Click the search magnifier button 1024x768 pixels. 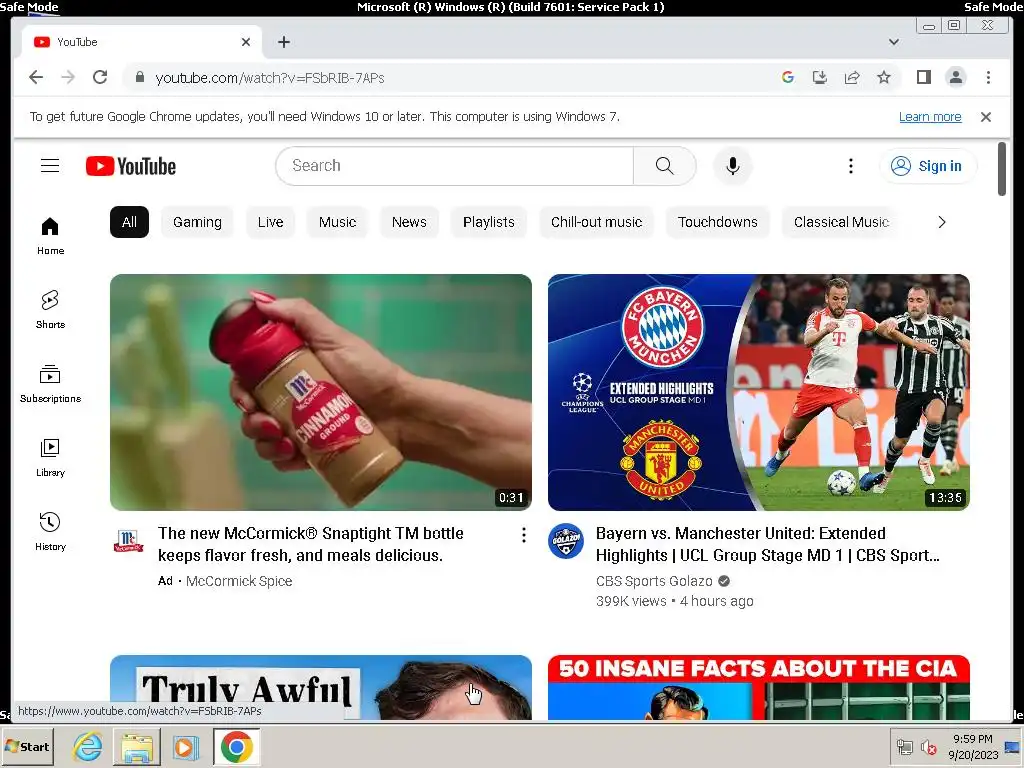pyautogui.click(x=664, y=166)
